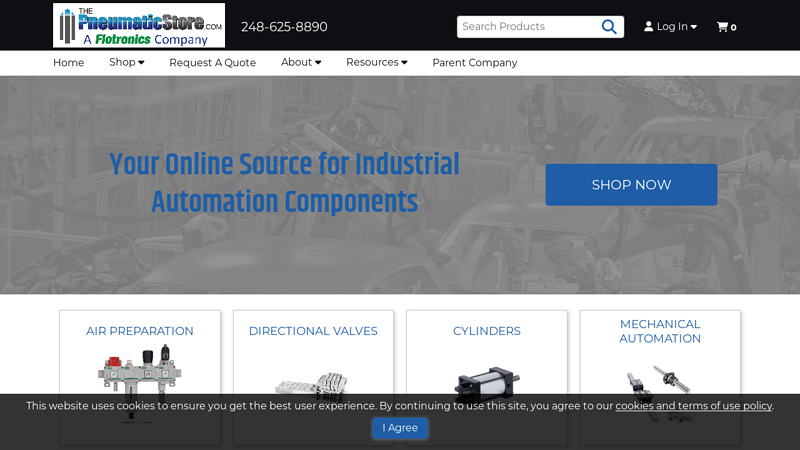Open cookies and terms of use policy
This screenshot has height=450, width=800.
694,406
